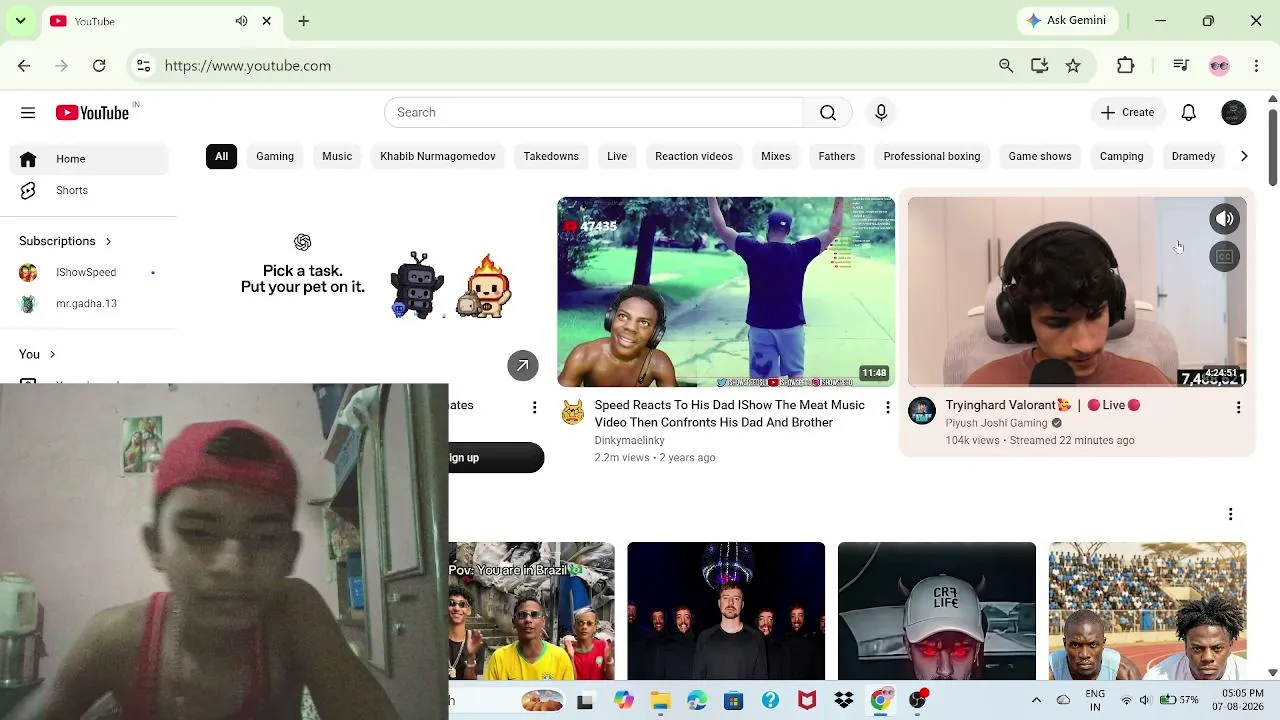
Task: Reload the YouTube page
Action: tap(99, 66)
